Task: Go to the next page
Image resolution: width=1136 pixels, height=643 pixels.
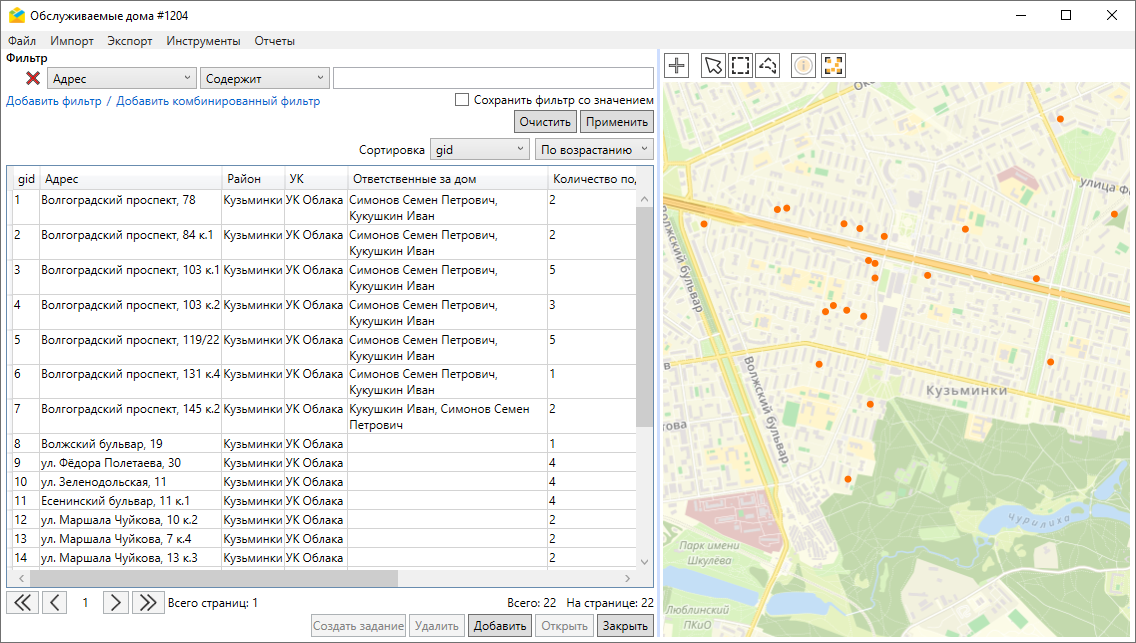Action: (x=116, y=602)
